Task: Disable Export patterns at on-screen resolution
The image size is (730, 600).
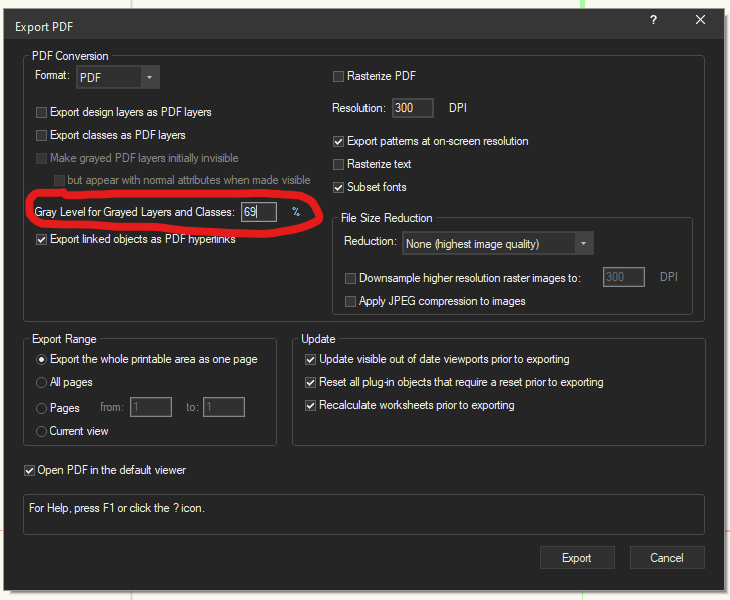Action: pos(339,141)
